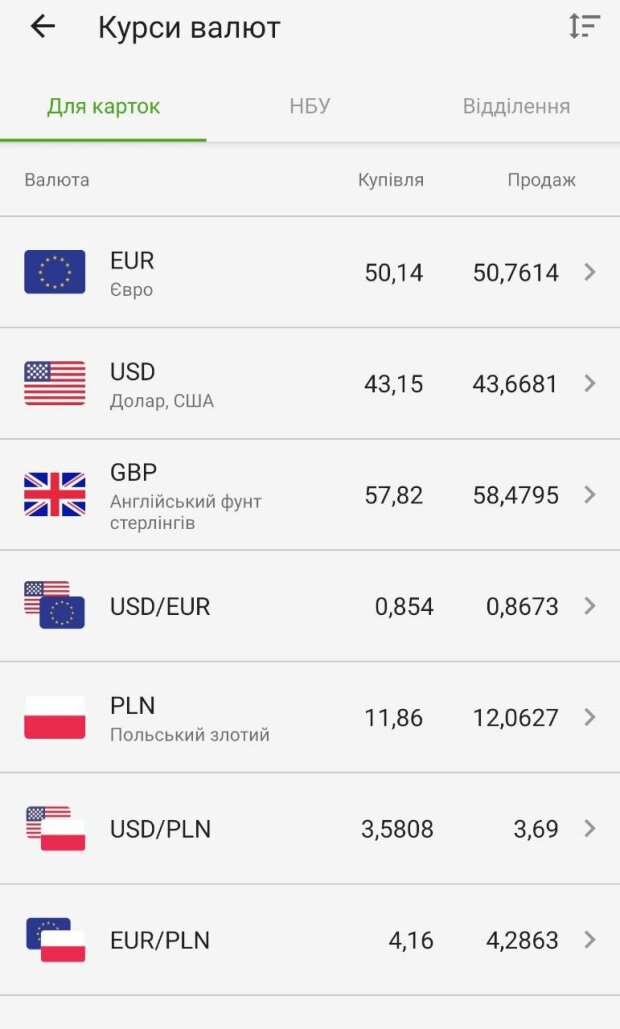This screenshot has height=1029, width=620.
Task: Open the EUR/PLN currency pair label
Action: coord(160,940)
